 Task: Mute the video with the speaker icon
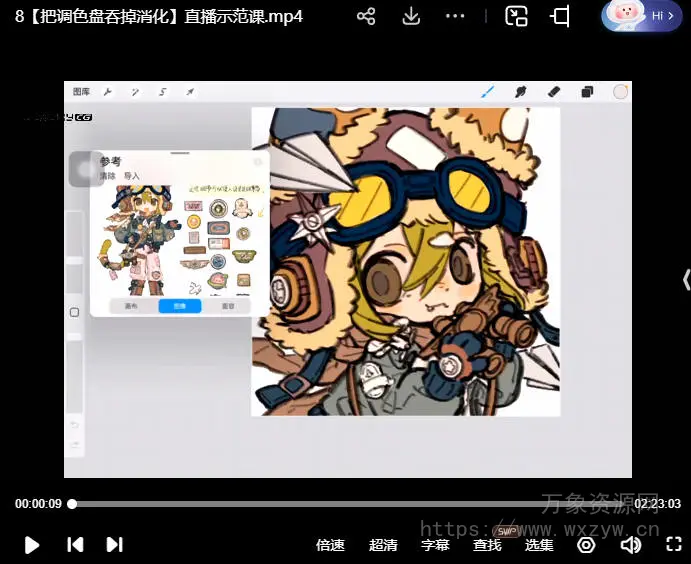pyautogui.click(x=630, y=545)
